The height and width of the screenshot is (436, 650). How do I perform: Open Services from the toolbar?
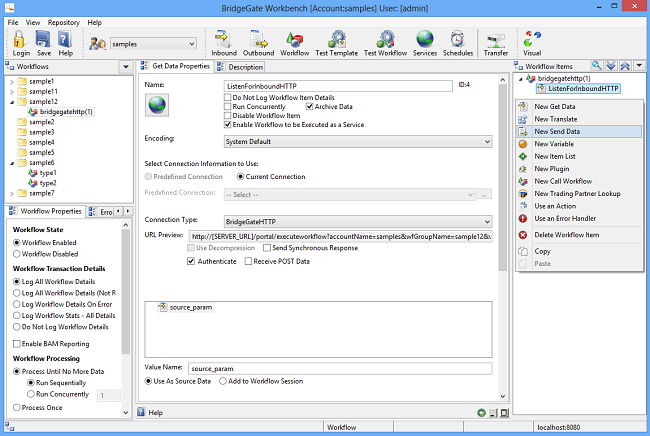pos(425,42)
